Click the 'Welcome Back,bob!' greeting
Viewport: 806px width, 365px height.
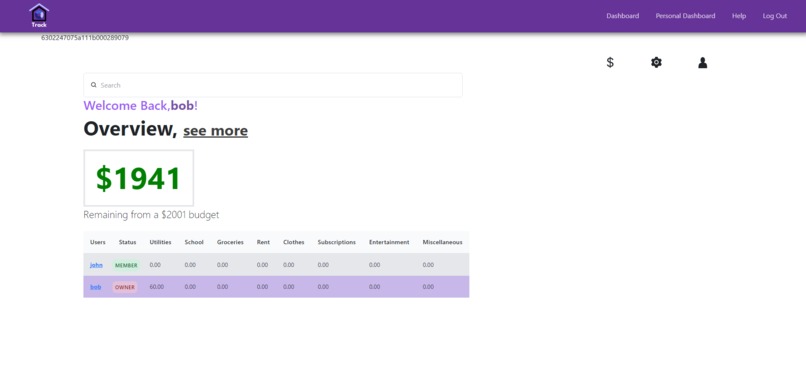click(x=140, y=105)
